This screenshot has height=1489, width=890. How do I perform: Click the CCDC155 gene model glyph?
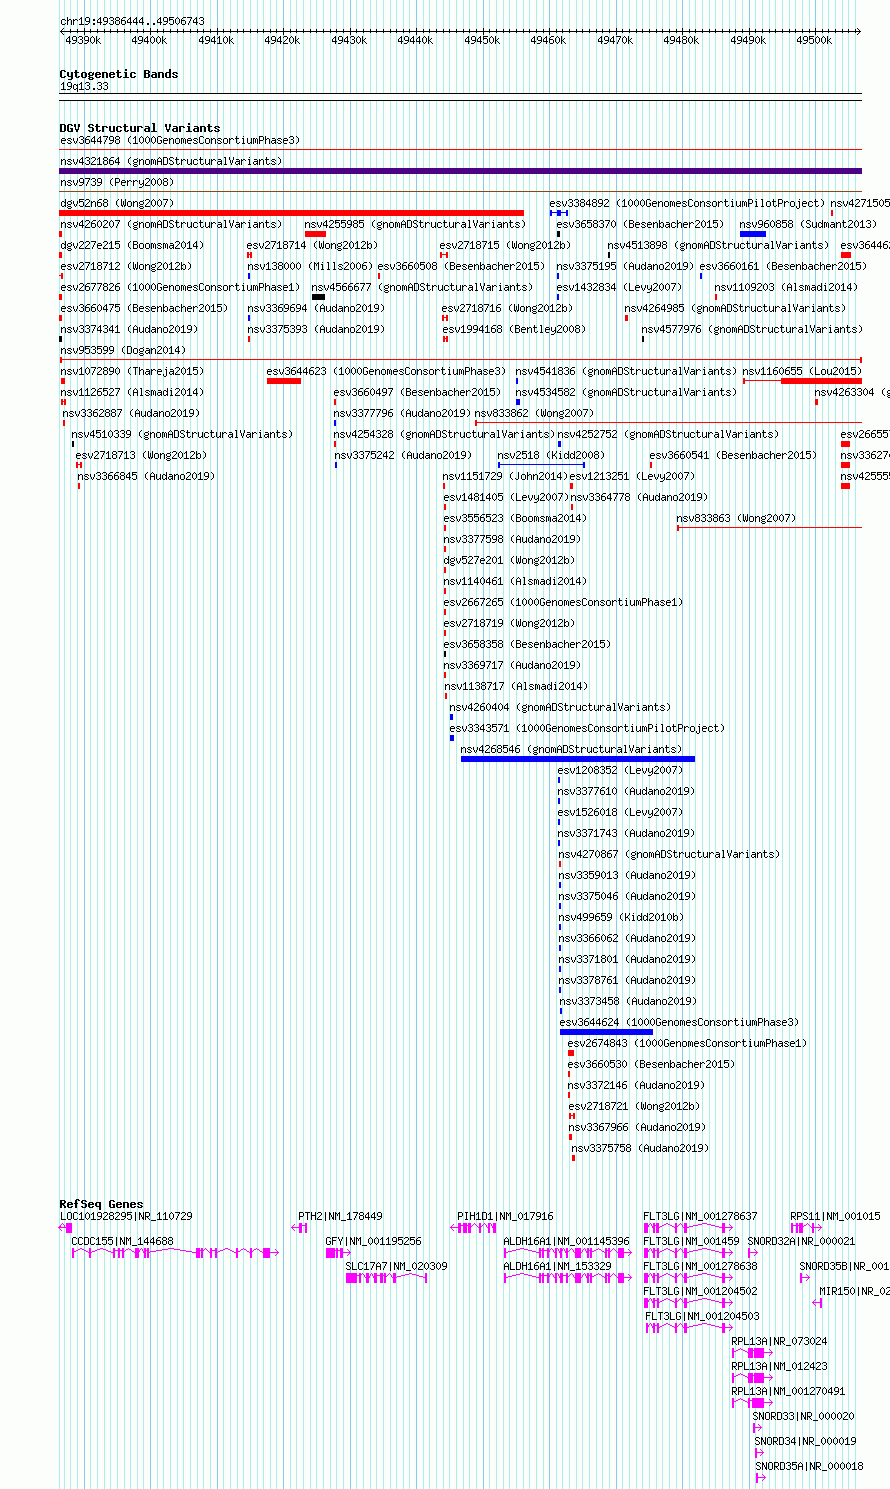(x=175, y=1253)
